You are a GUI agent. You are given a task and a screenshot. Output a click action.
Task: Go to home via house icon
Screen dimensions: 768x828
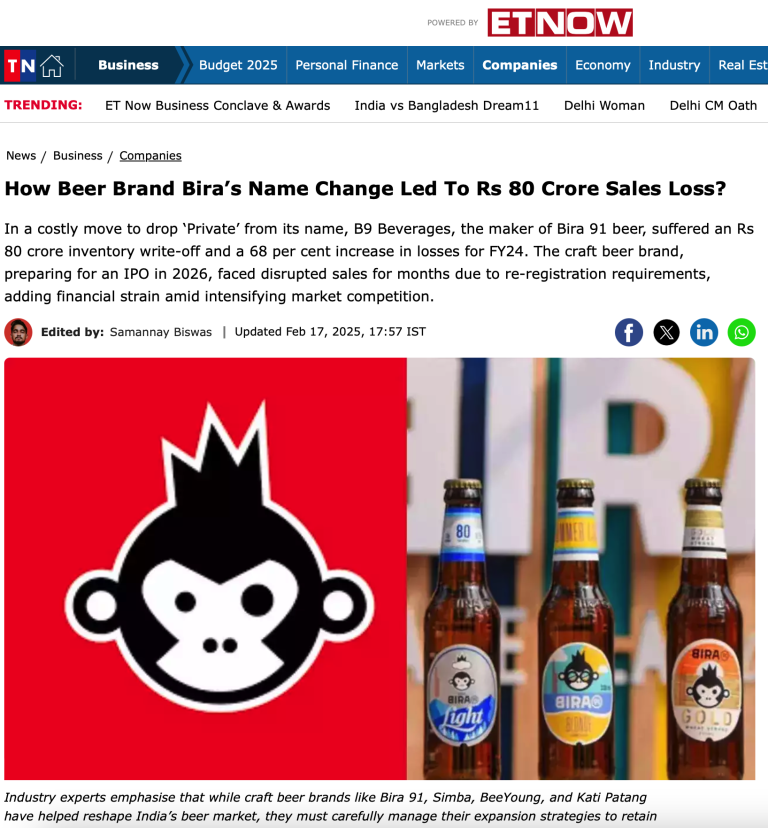52,65
